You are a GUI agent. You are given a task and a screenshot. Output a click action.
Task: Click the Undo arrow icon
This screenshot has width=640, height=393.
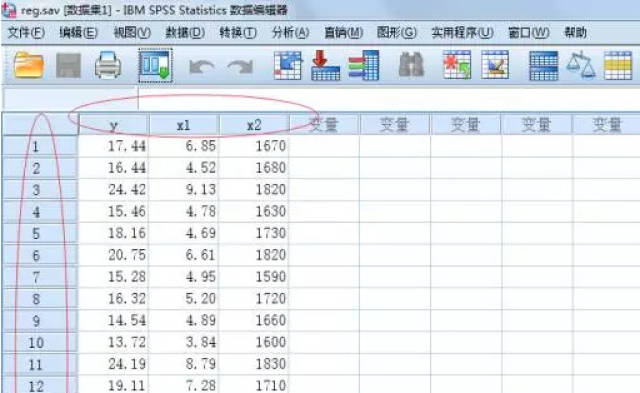pyautogui.click(x=202, y=66)
